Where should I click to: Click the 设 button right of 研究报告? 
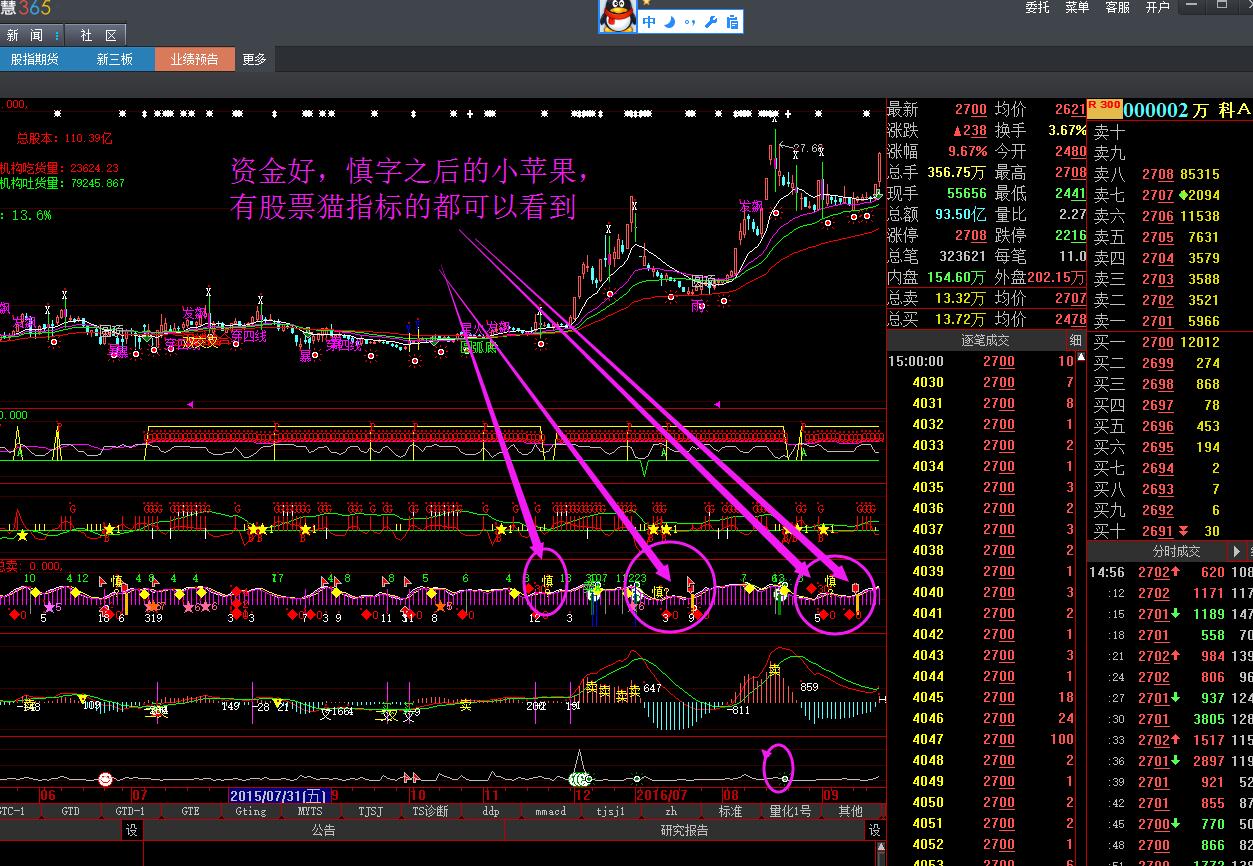(875, 830)
